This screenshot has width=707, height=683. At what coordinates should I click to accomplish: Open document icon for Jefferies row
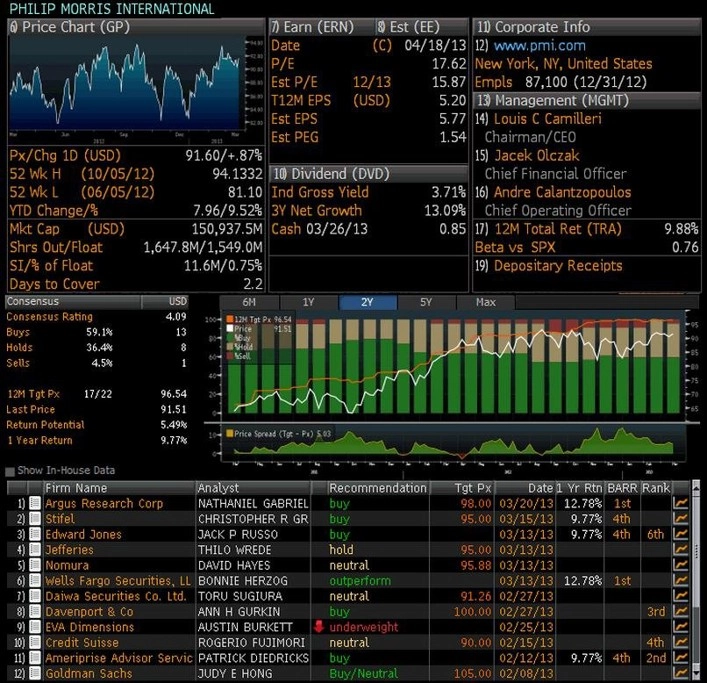tap(35, 550)
